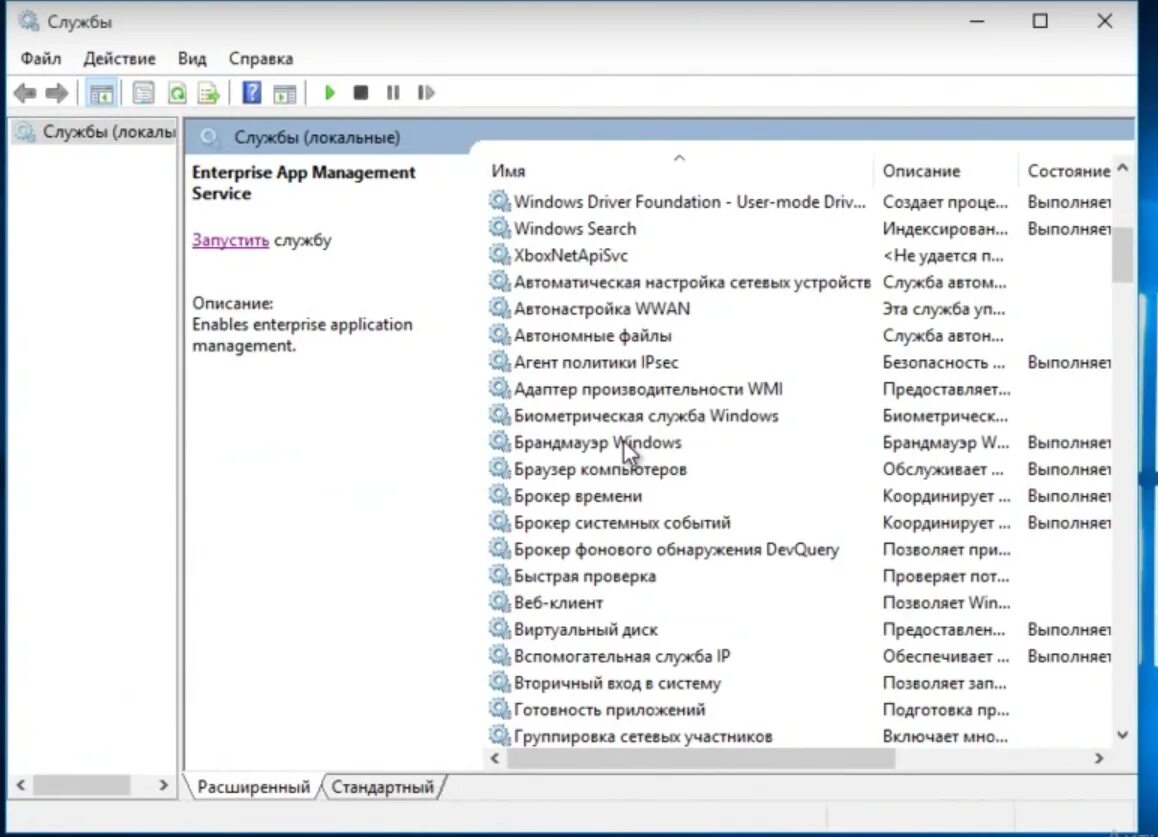Viewport: 1158px width, 837px height.
Task: Open Help with the question mark icon
Action: pyautogui.click(x=251, y=92)
